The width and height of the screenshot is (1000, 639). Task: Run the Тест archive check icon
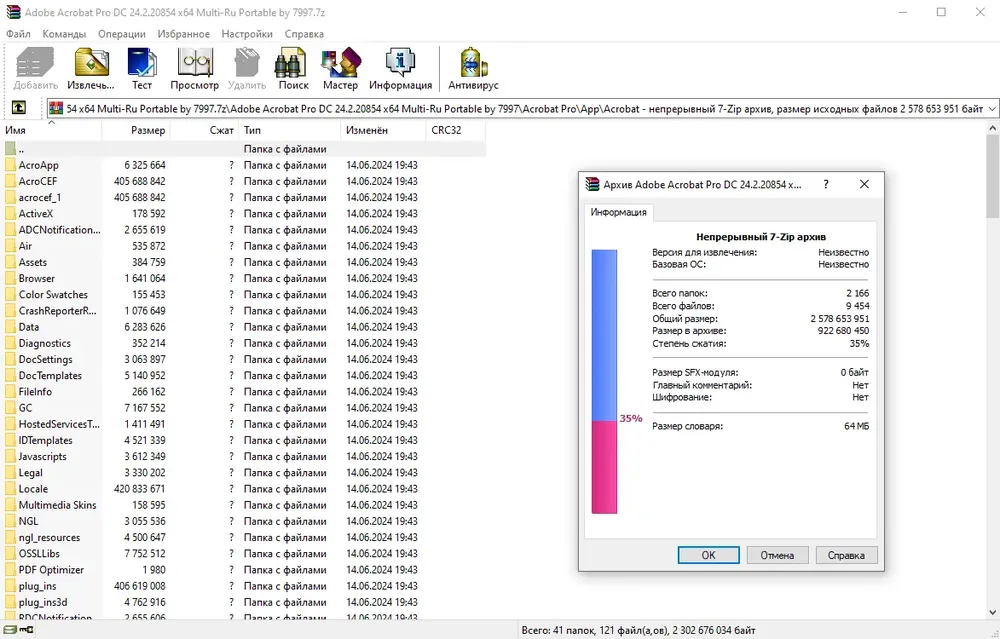pyautogui.click(x=142, y=62)
